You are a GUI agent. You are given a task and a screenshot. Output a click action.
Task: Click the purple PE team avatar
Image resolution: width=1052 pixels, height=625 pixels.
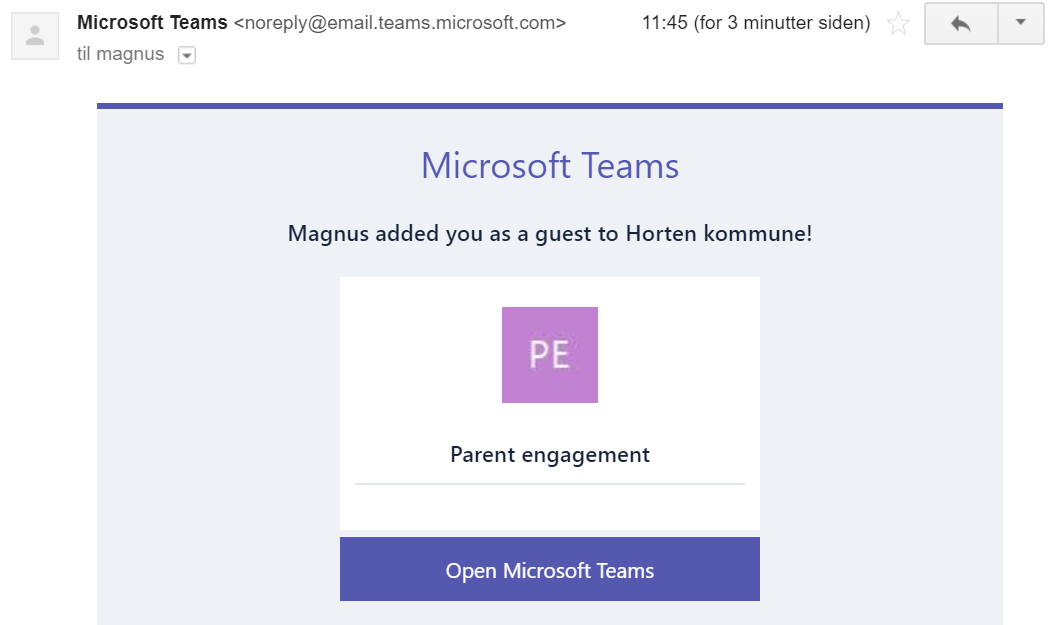pyautogui.click(x=550, y=355)
